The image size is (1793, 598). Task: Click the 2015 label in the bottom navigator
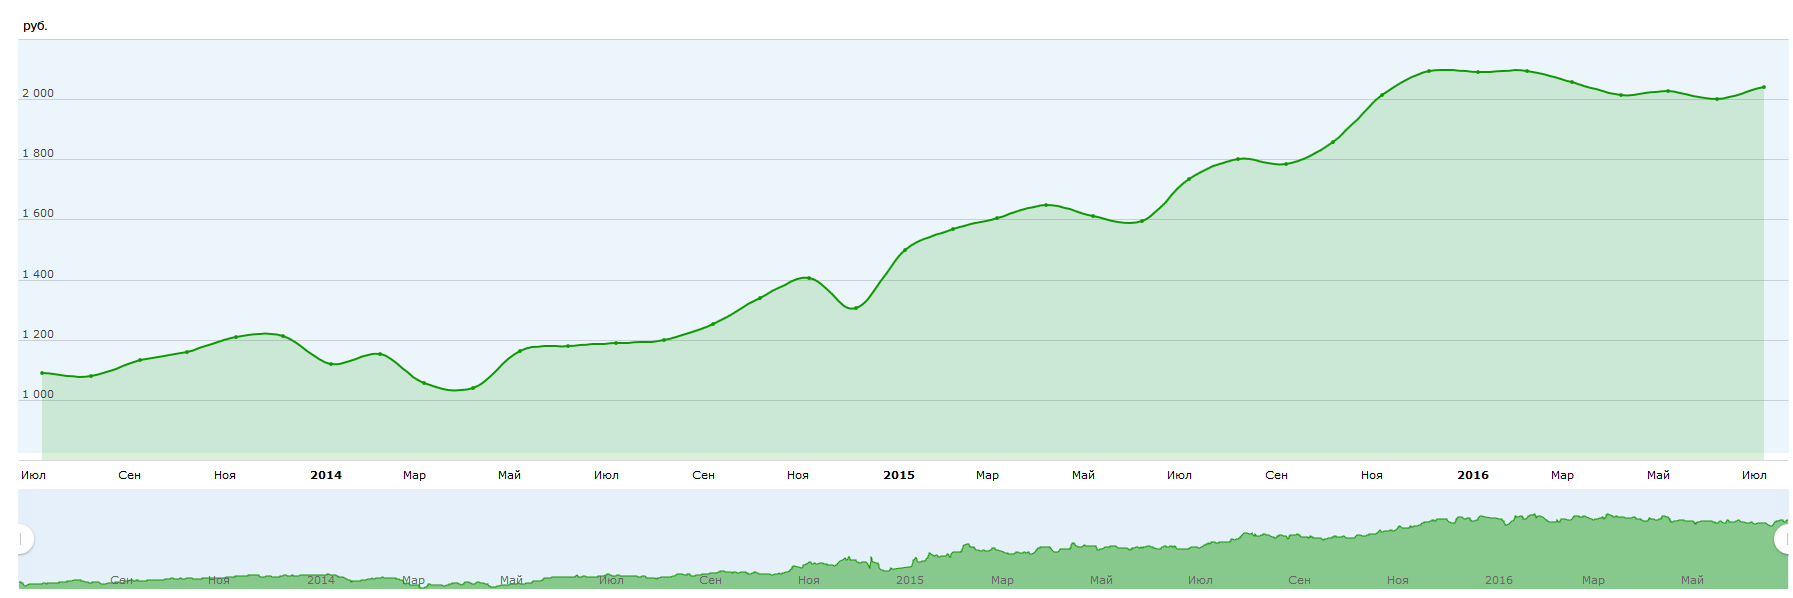point(910,580)
